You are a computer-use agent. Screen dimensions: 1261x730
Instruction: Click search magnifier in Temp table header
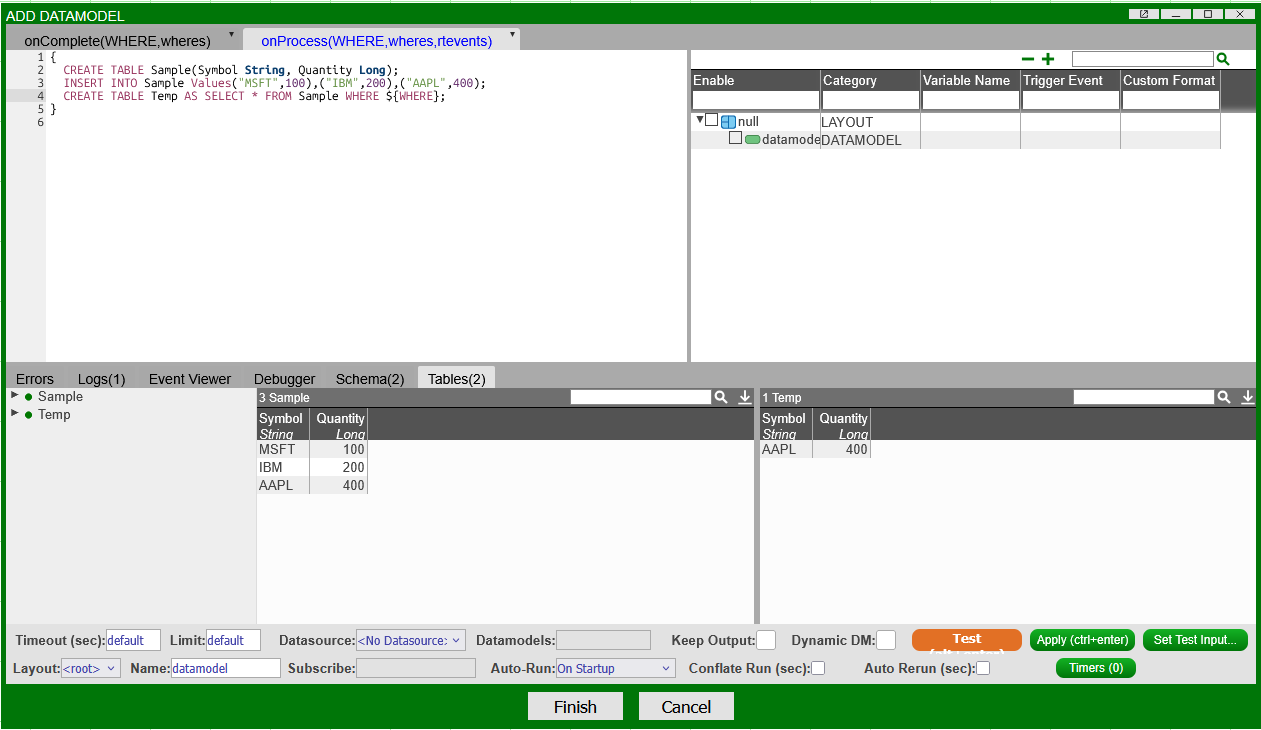(x=1224, y=397)
